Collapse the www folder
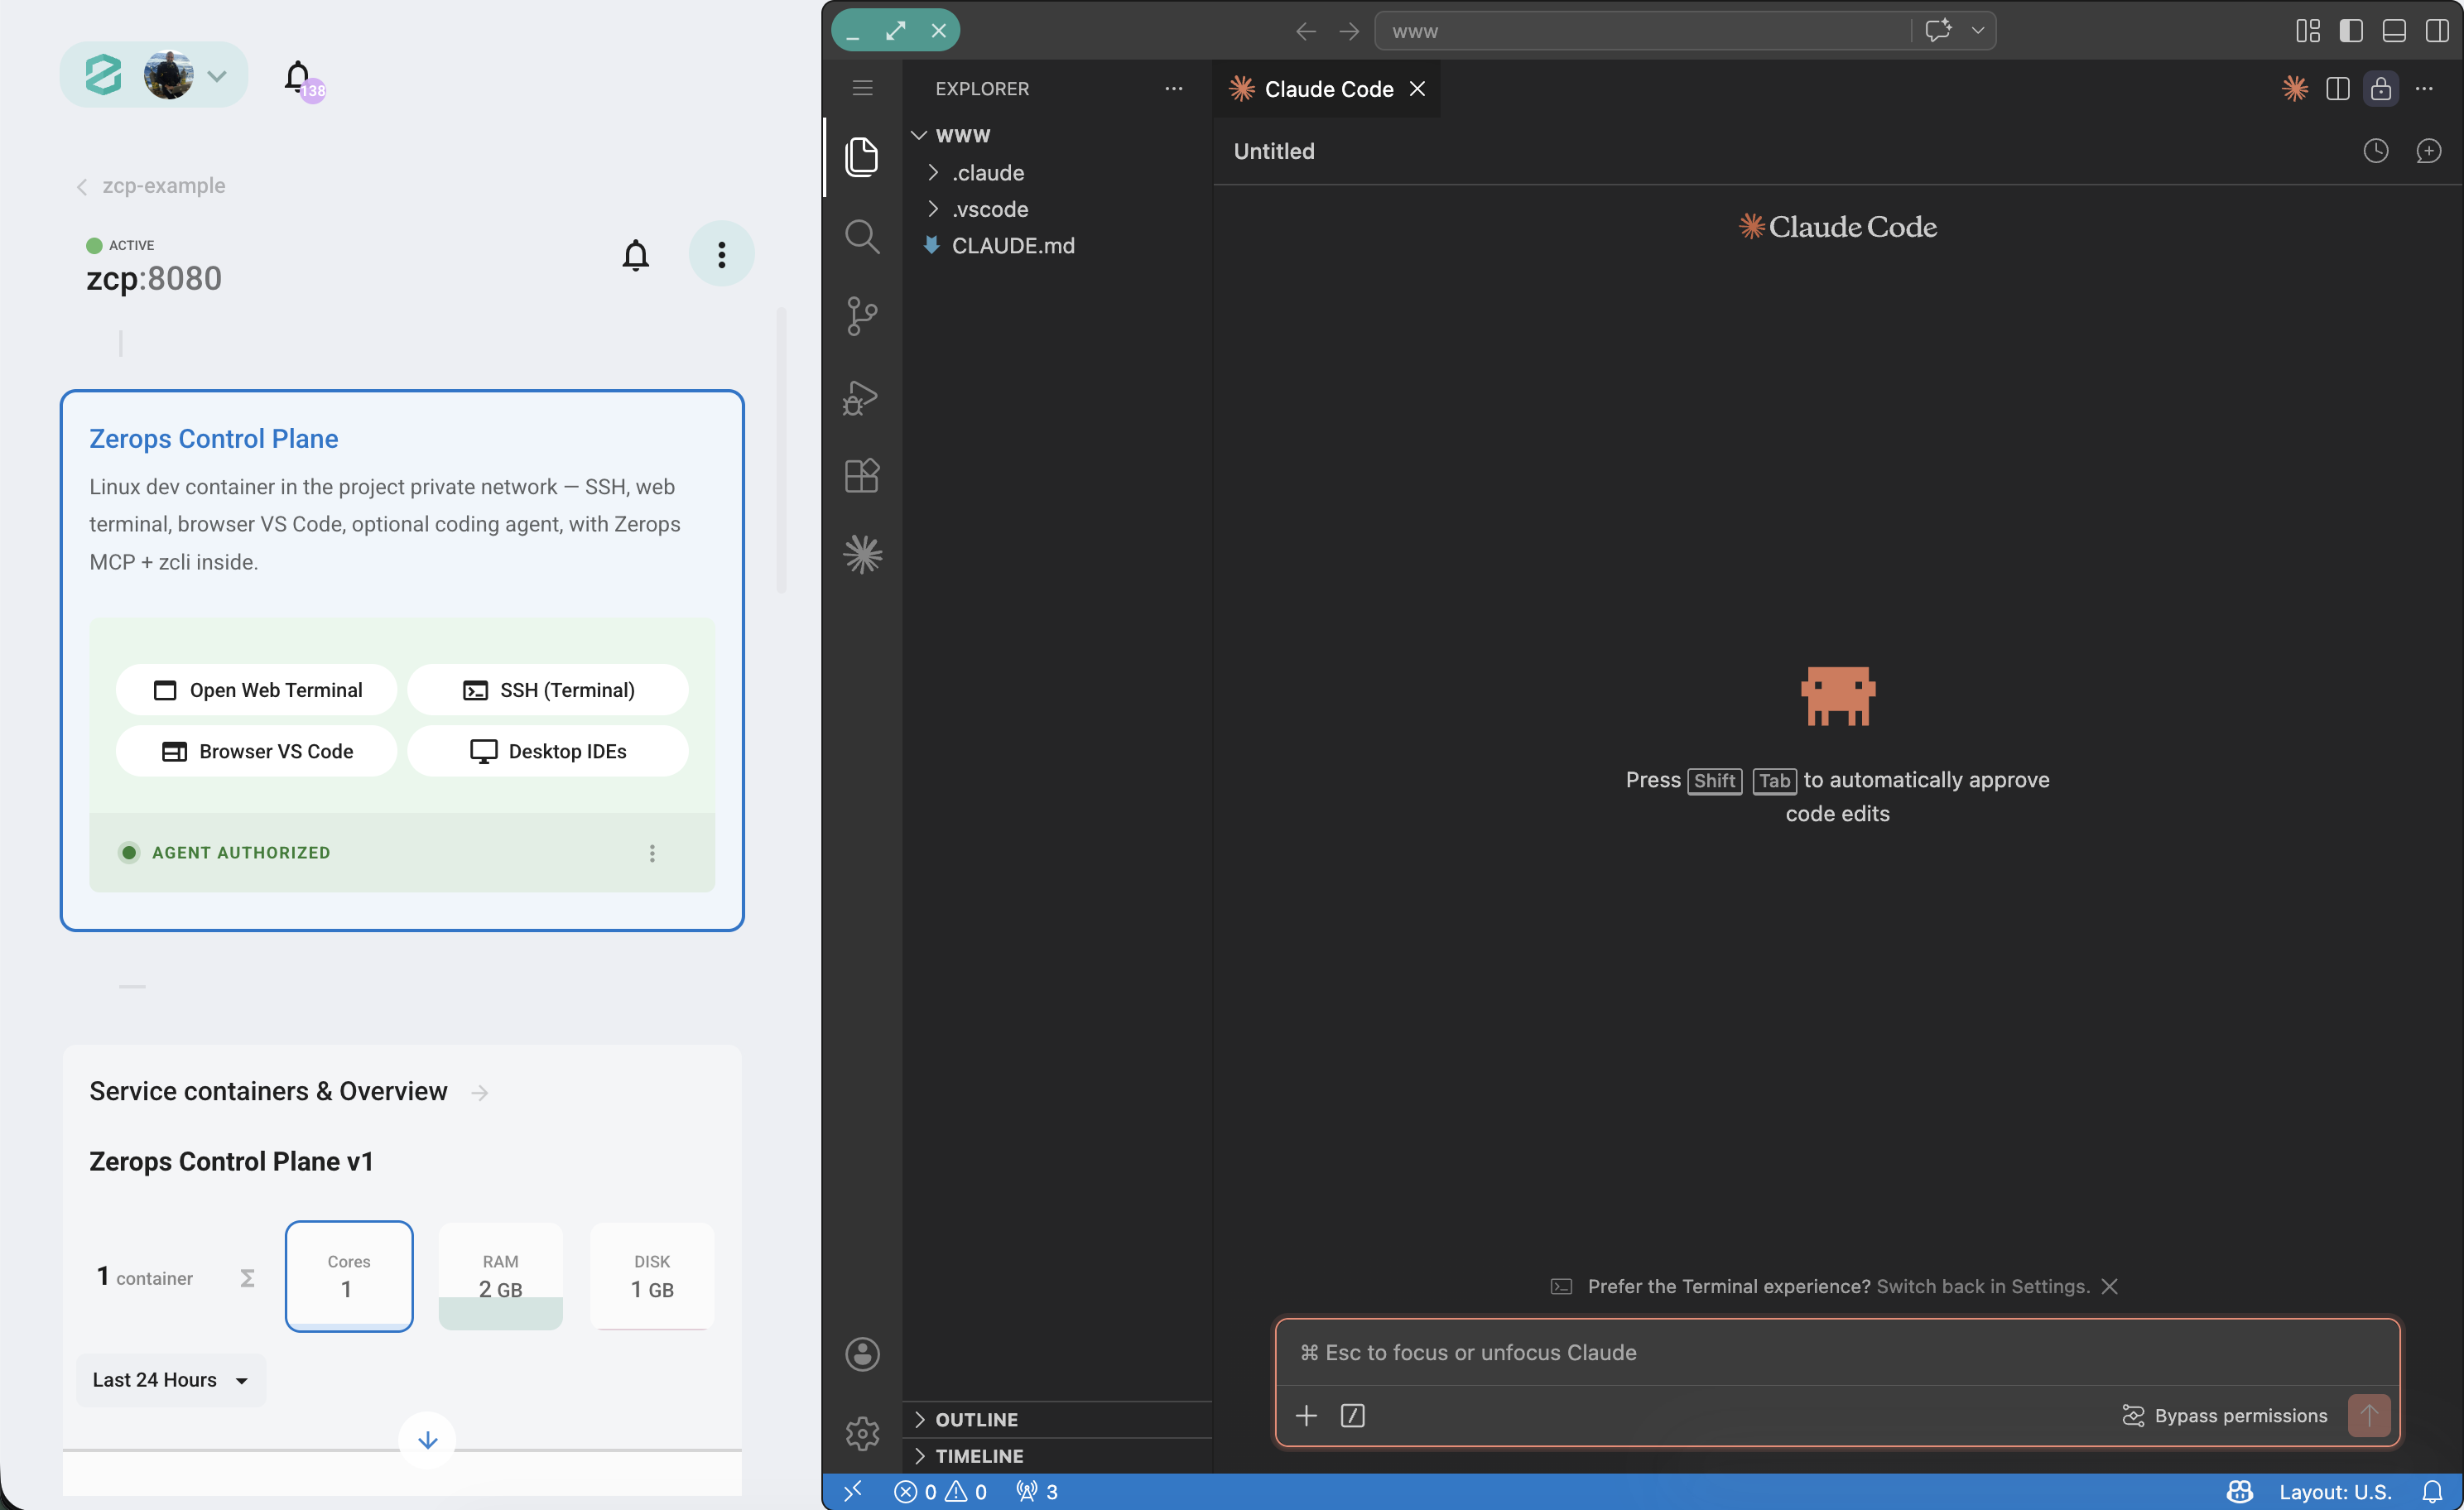 1057,135
